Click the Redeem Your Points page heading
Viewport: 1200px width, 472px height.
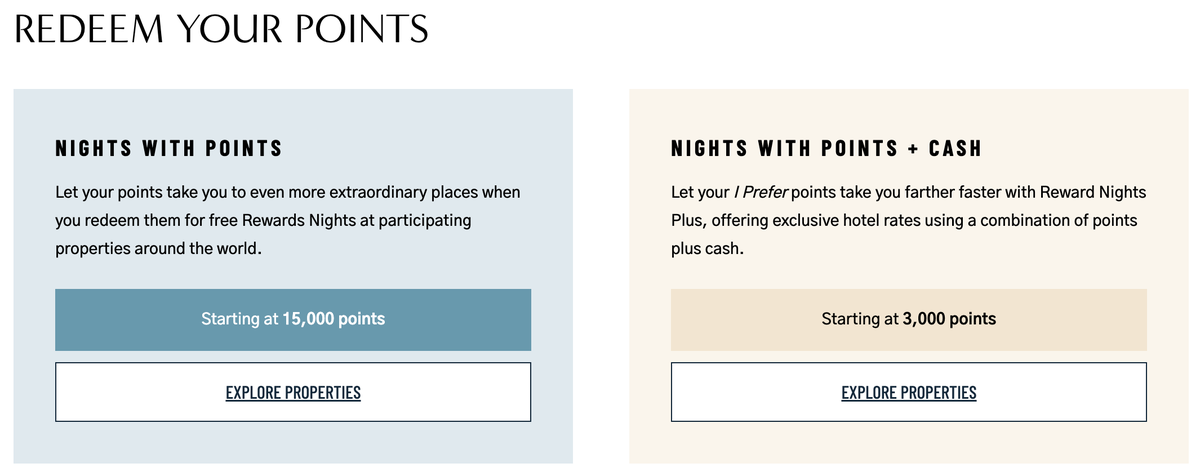222,30
